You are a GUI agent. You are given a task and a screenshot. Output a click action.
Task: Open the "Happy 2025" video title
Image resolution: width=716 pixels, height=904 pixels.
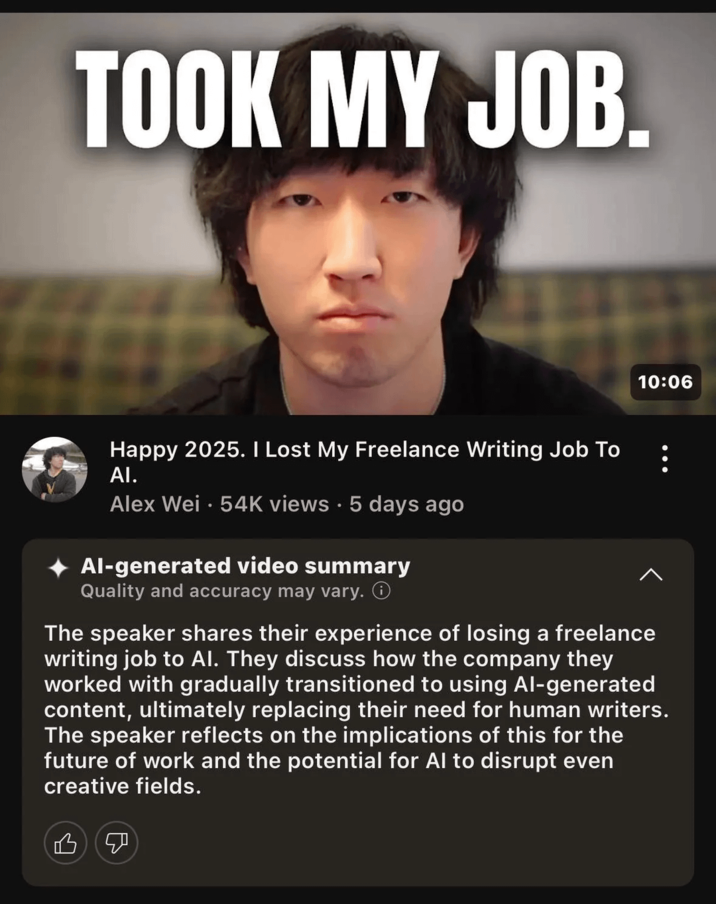tap(364, 462)
